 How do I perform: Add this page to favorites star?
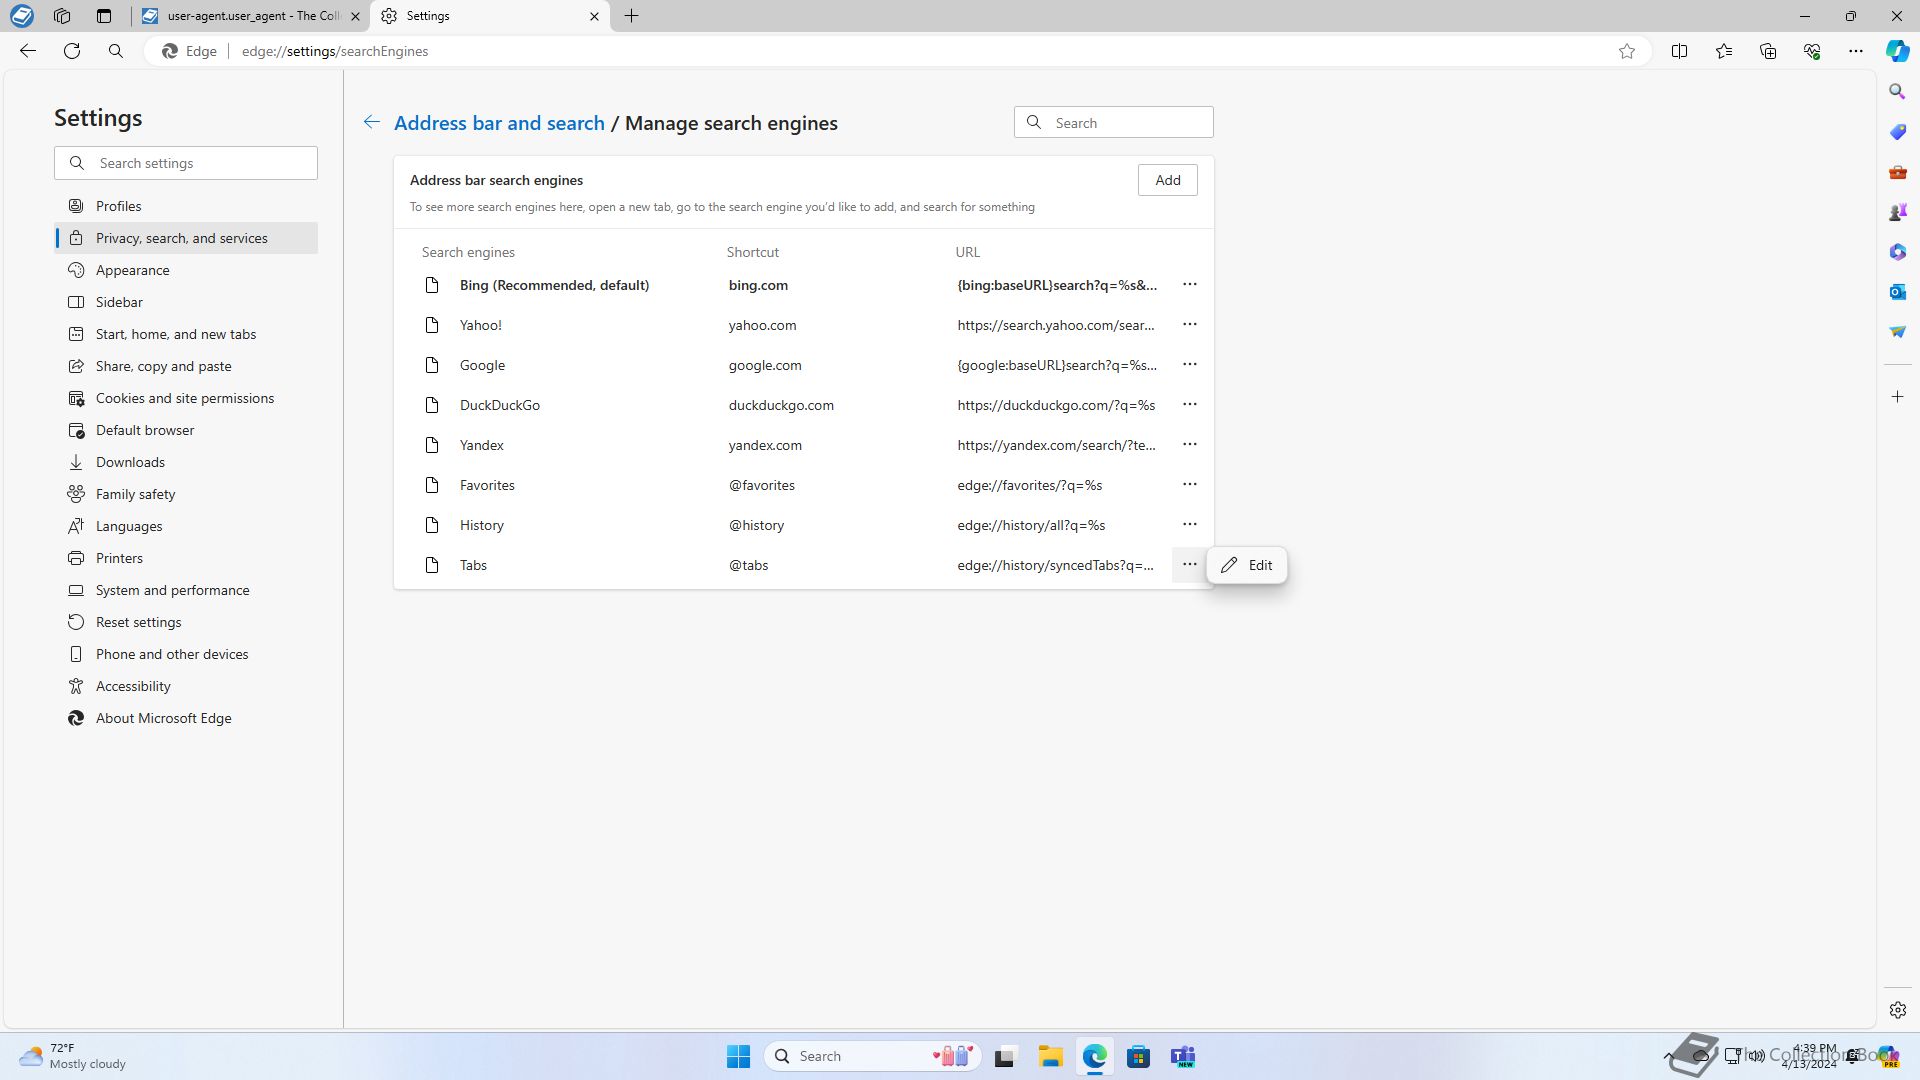pos(1627,51)
